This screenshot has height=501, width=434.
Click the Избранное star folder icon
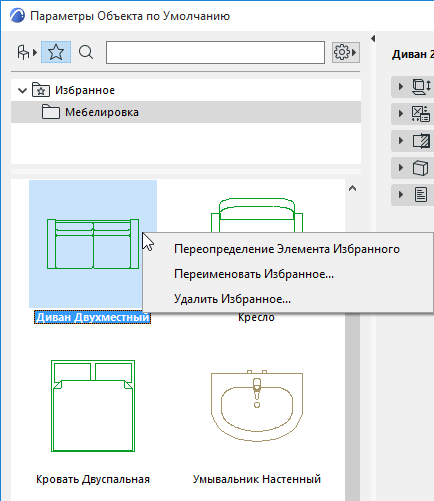click(x=41, y=90)
